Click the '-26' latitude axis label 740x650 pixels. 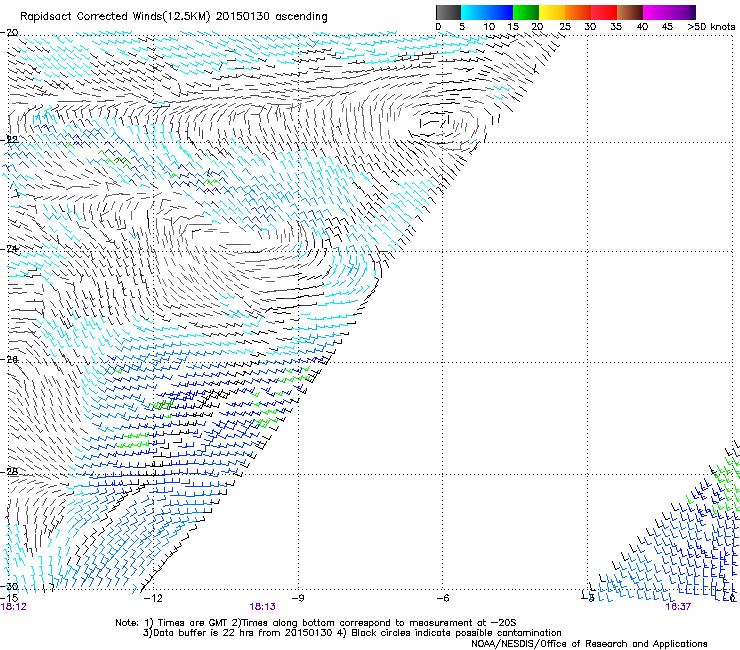coord(9,360)
